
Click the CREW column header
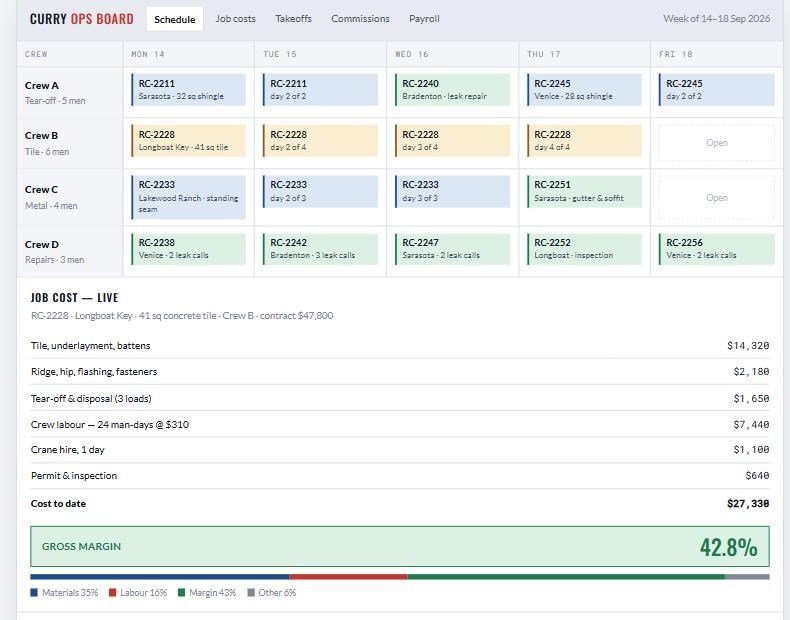(x=70, y=54)
